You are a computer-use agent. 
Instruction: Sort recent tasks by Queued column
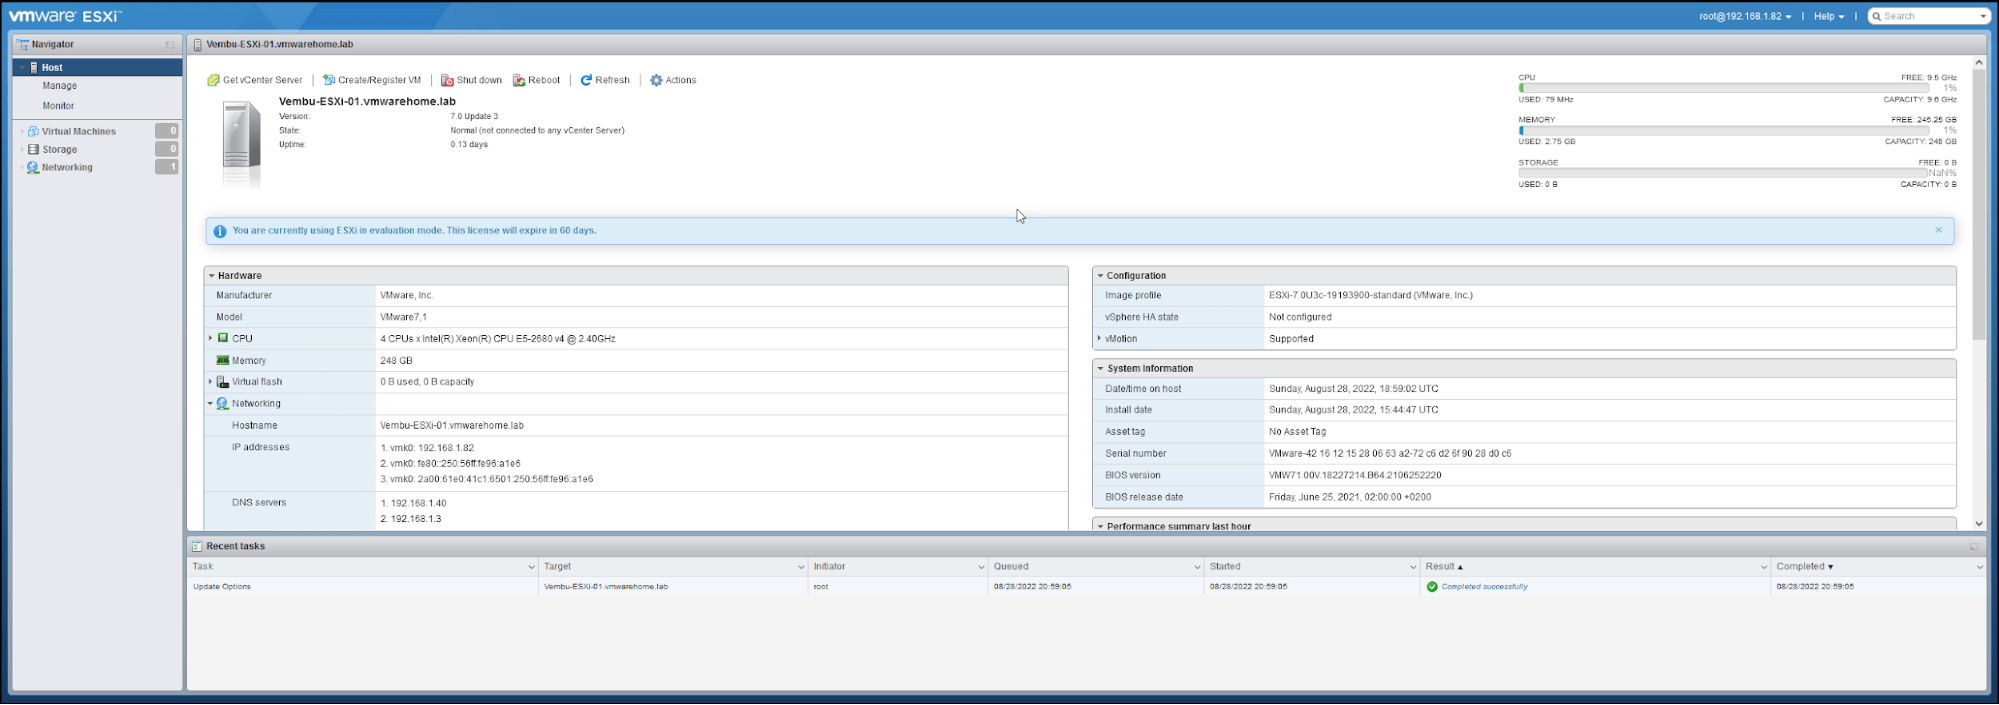pos(1011,567)
